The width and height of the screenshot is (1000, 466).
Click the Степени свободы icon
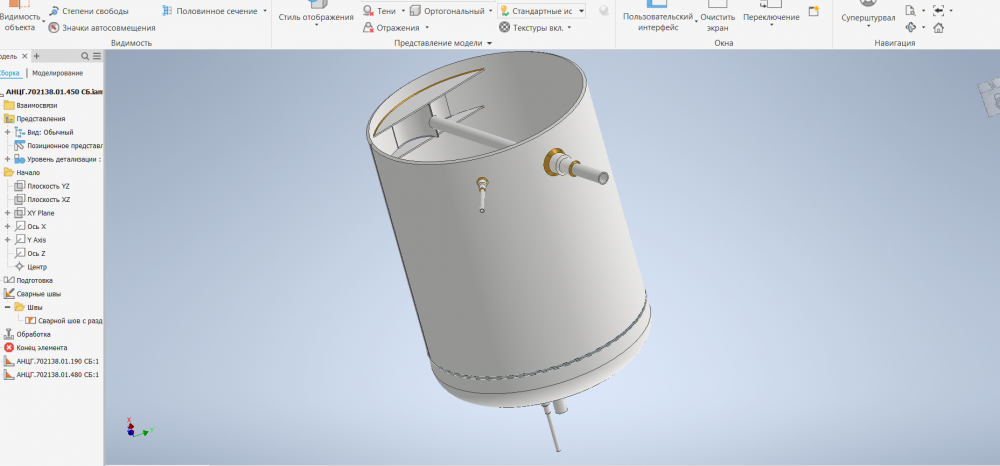pyautogui.click(x=54, y=11)
